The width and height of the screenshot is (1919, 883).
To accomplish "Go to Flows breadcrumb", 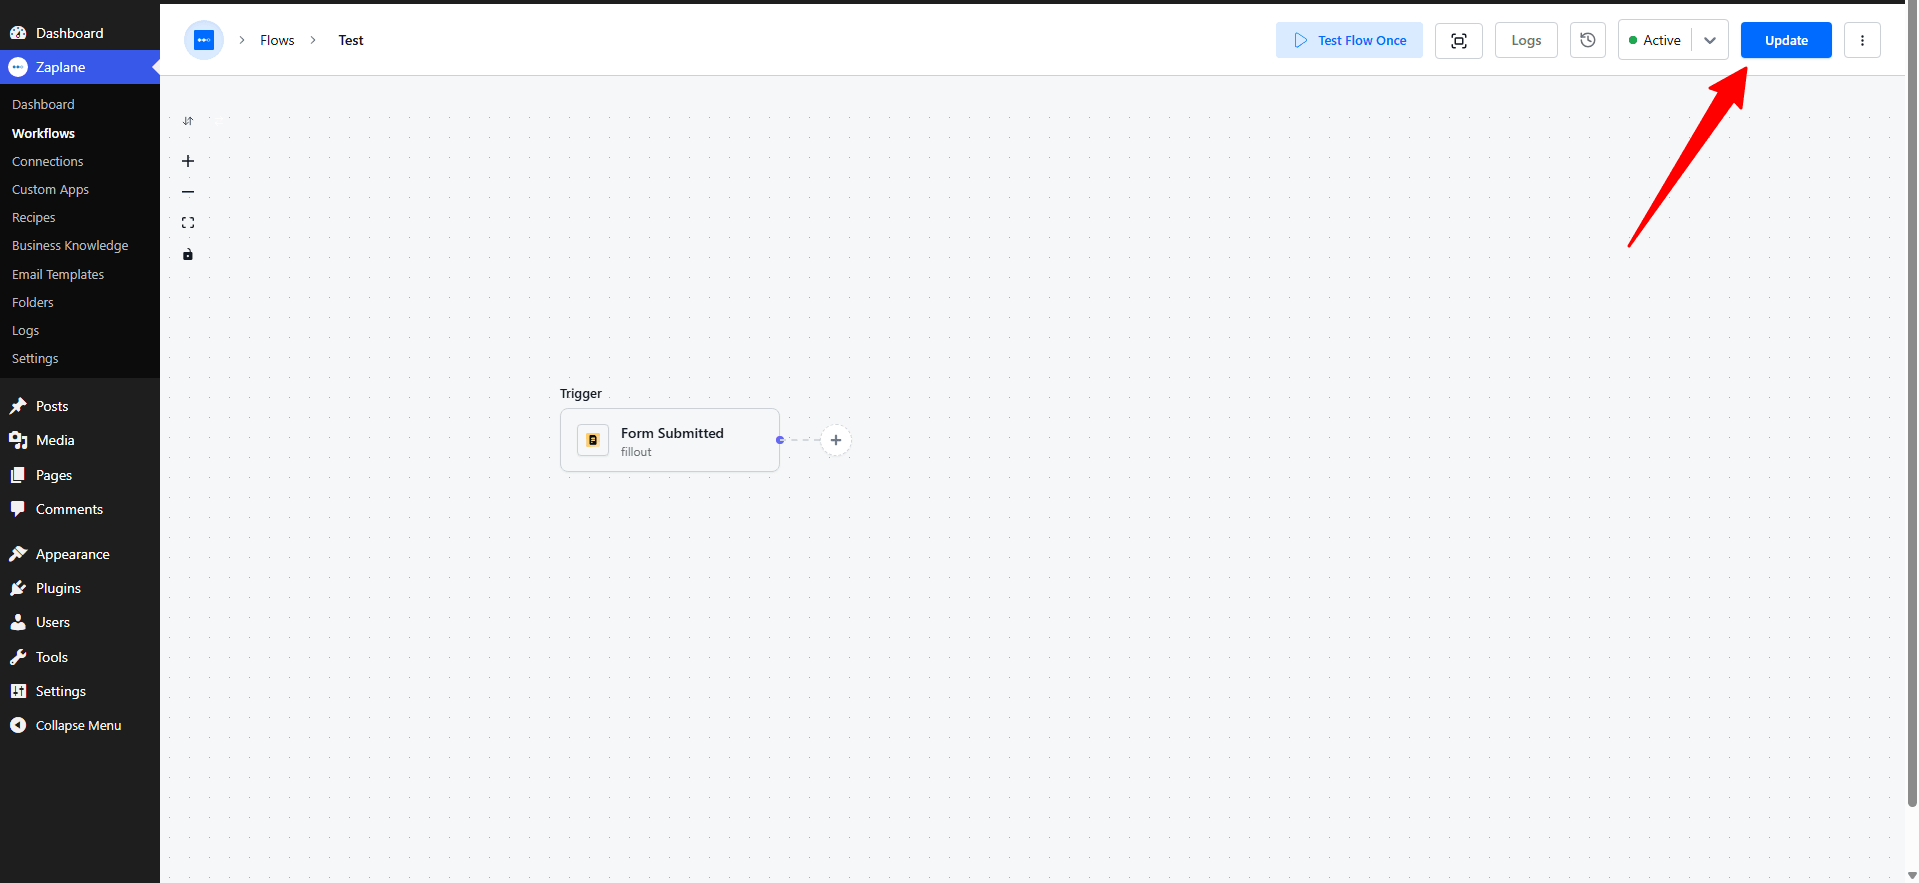I will [x=277, y=40].
